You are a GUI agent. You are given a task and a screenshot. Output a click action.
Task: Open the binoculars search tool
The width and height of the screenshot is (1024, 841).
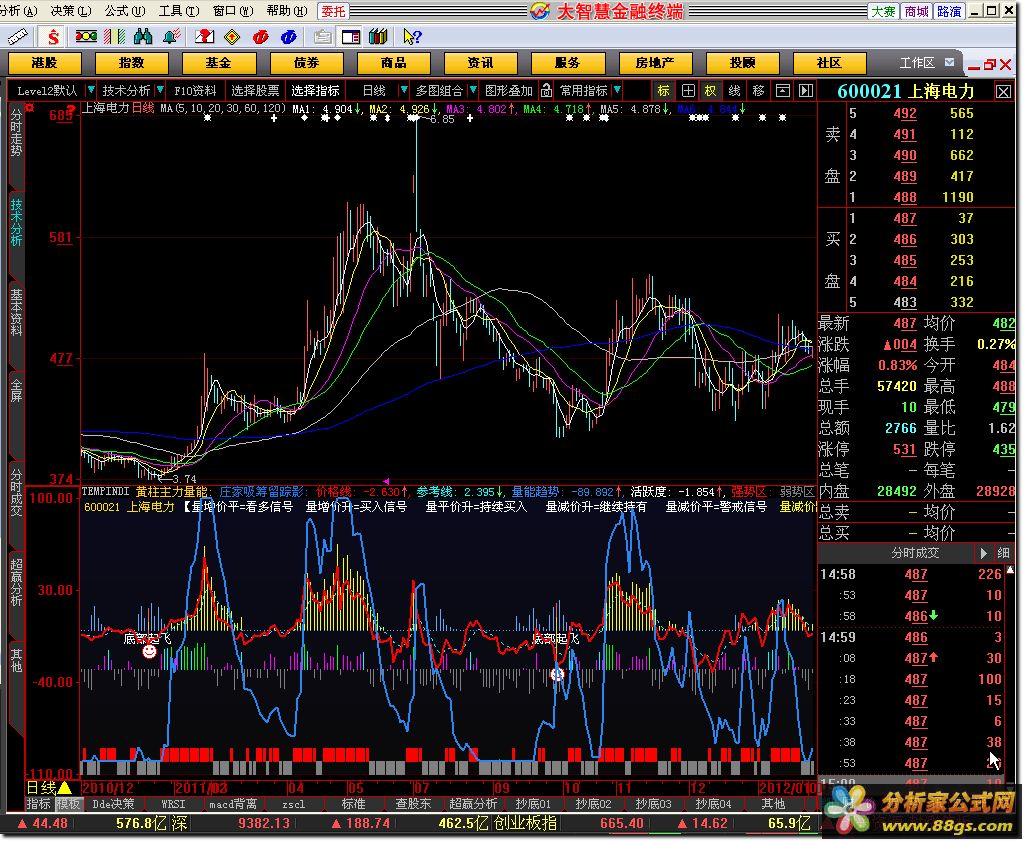click(x=143, y=37)
